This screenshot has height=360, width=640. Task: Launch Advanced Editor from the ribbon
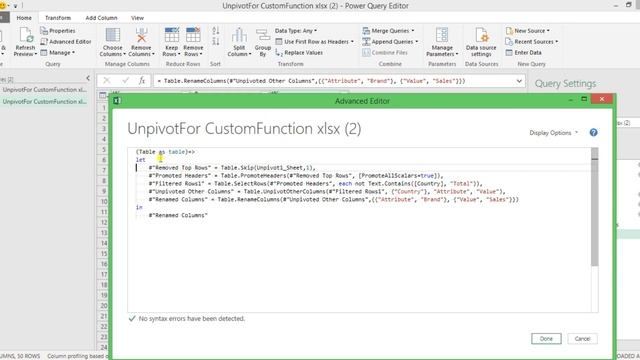point(66,42)
